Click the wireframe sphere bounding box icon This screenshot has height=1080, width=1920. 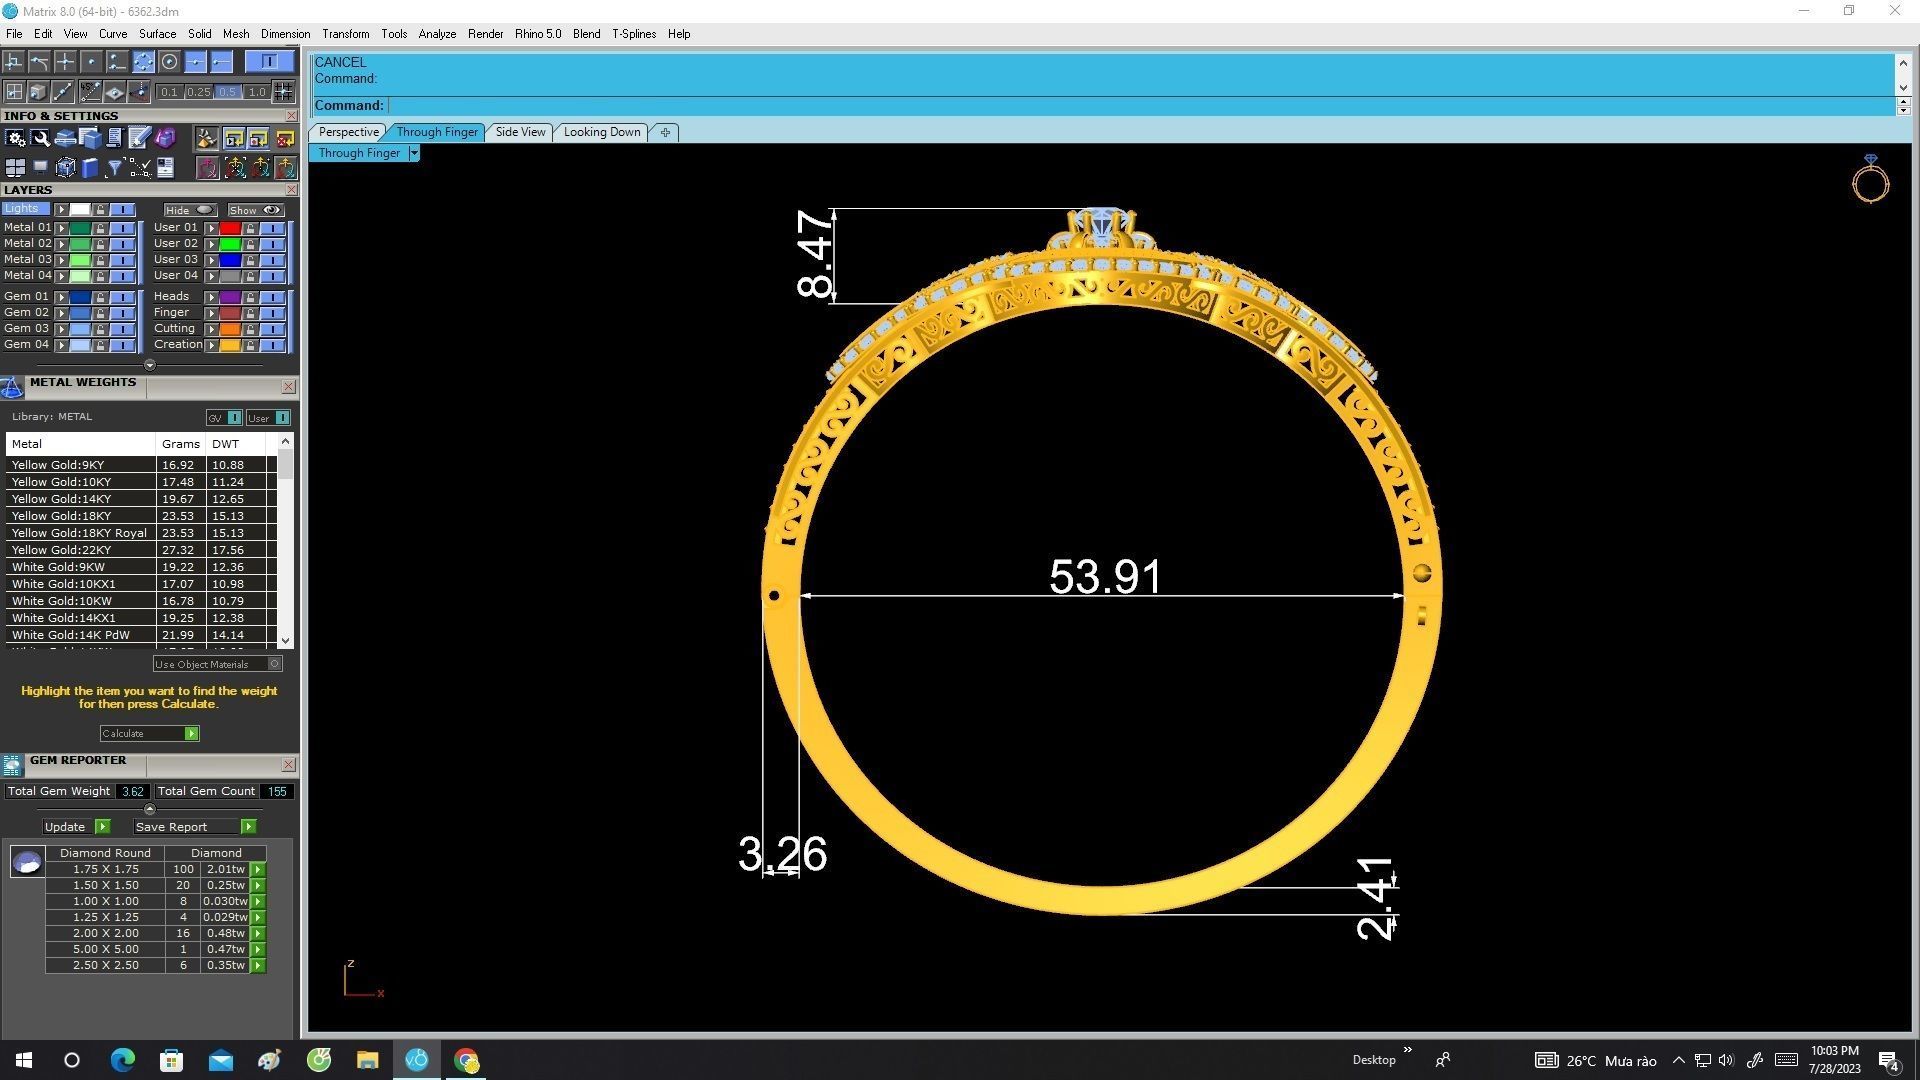[x=65, y=168]
